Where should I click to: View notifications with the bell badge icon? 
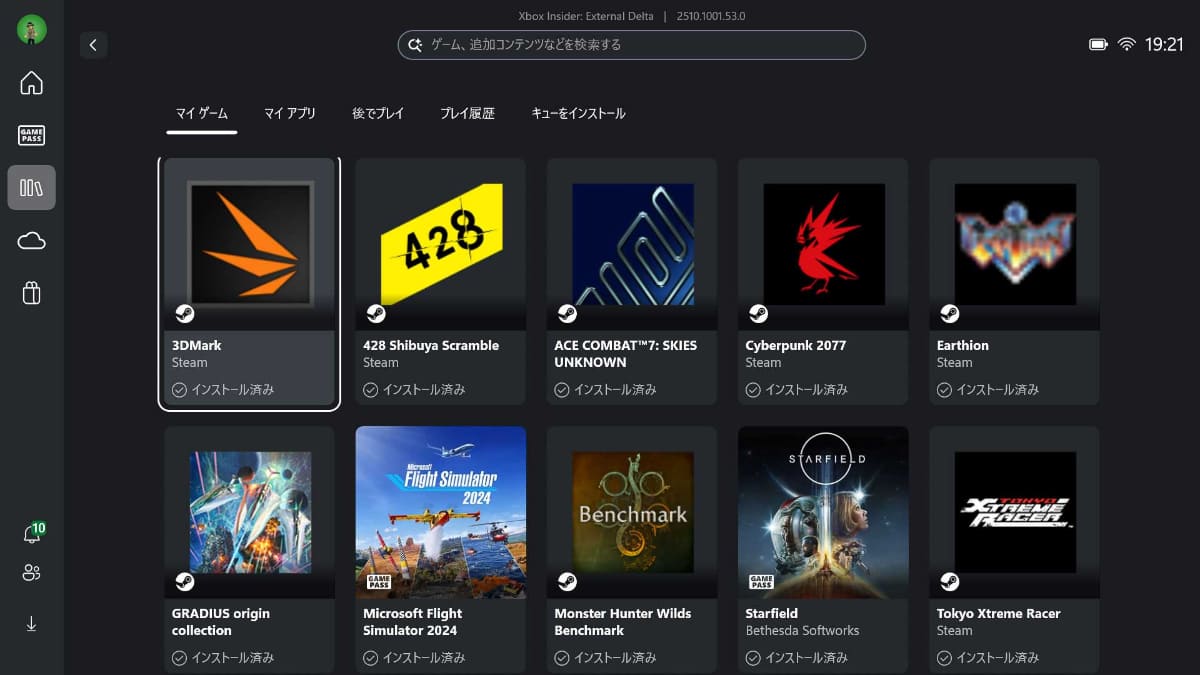[x=31, y=533]
